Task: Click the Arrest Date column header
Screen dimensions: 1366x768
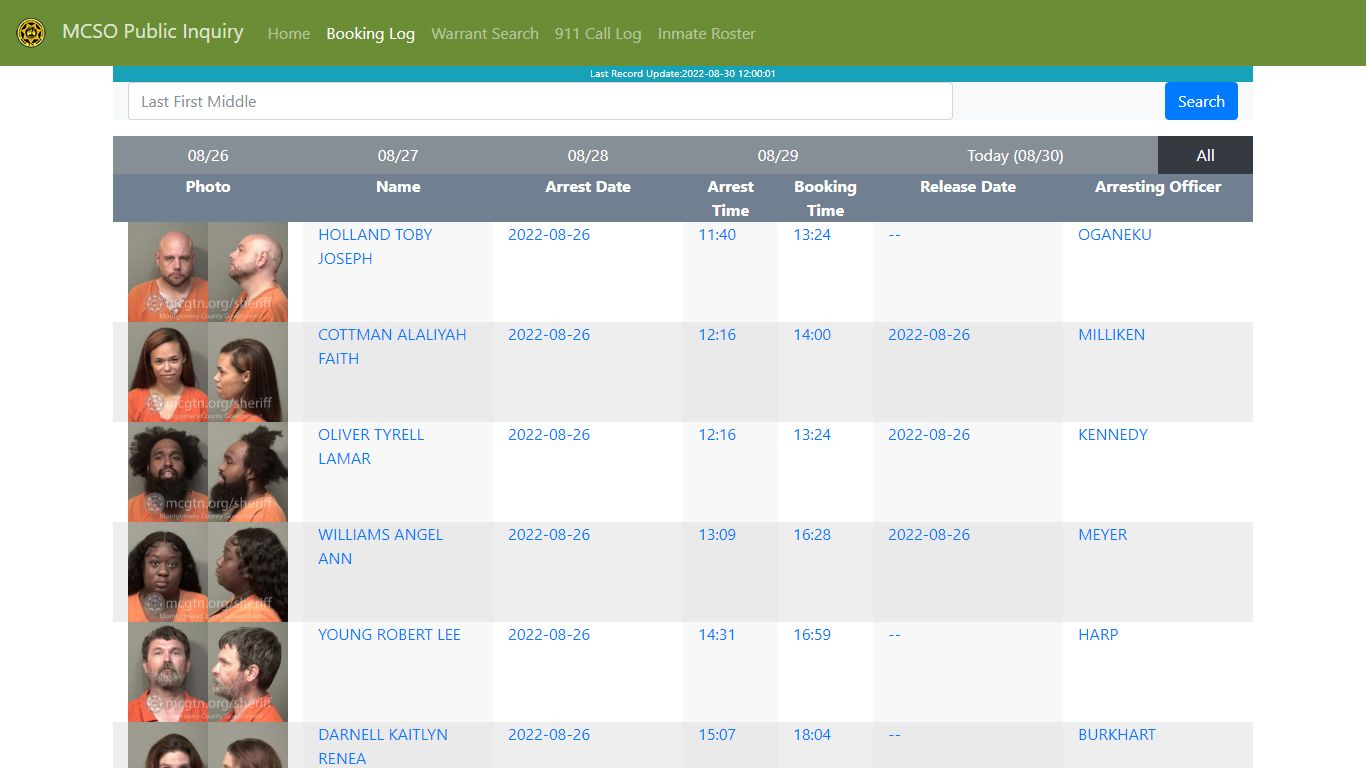Action: pos(588,186)
